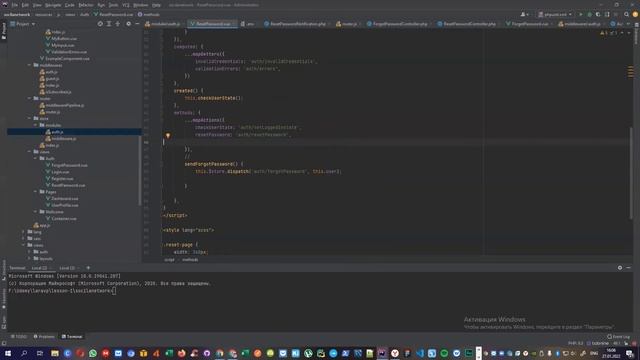Open the Code menu
The width and height of the screenshot is (640, 360).
70,5
